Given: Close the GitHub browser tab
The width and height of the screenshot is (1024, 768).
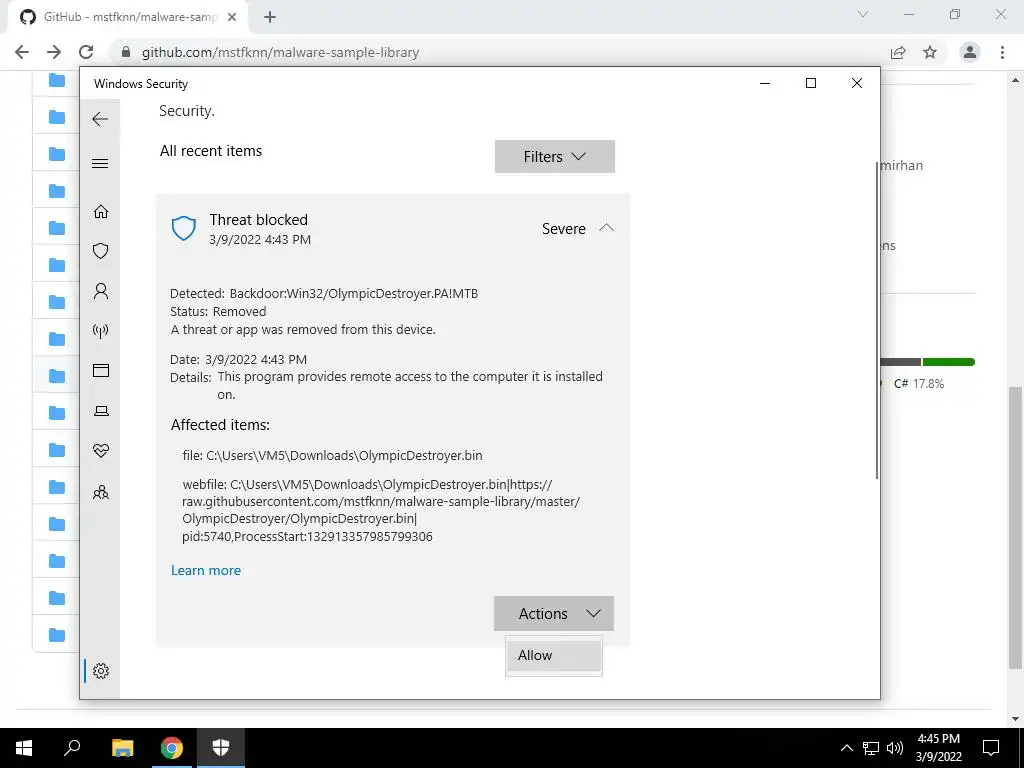Looking at the screenshot, I should (232, 17).
